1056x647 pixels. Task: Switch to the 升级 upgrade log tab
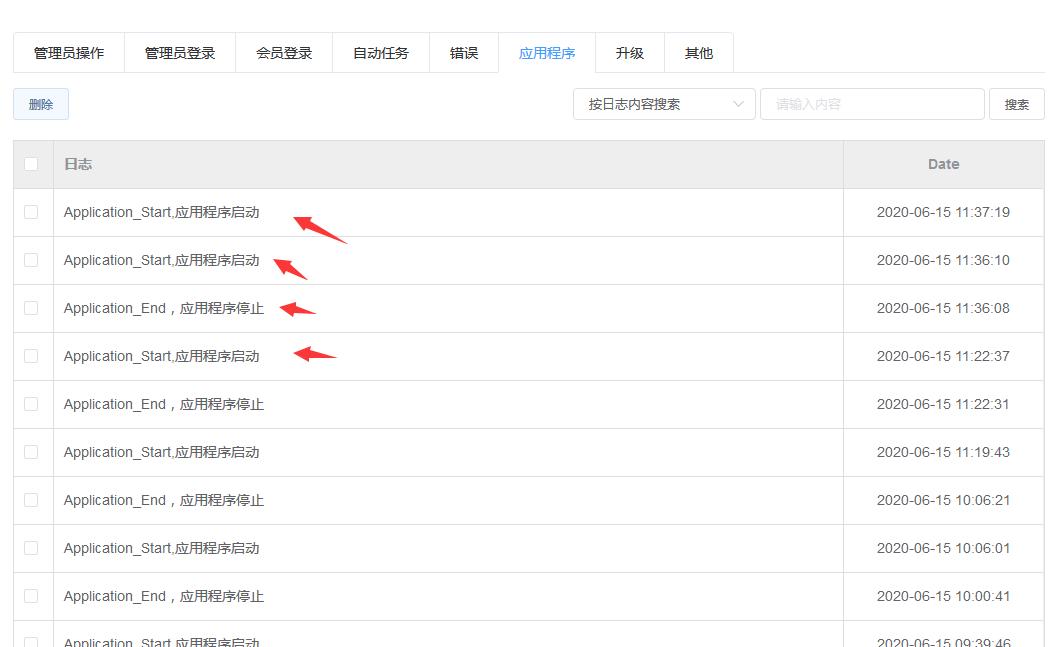point(630,53)
